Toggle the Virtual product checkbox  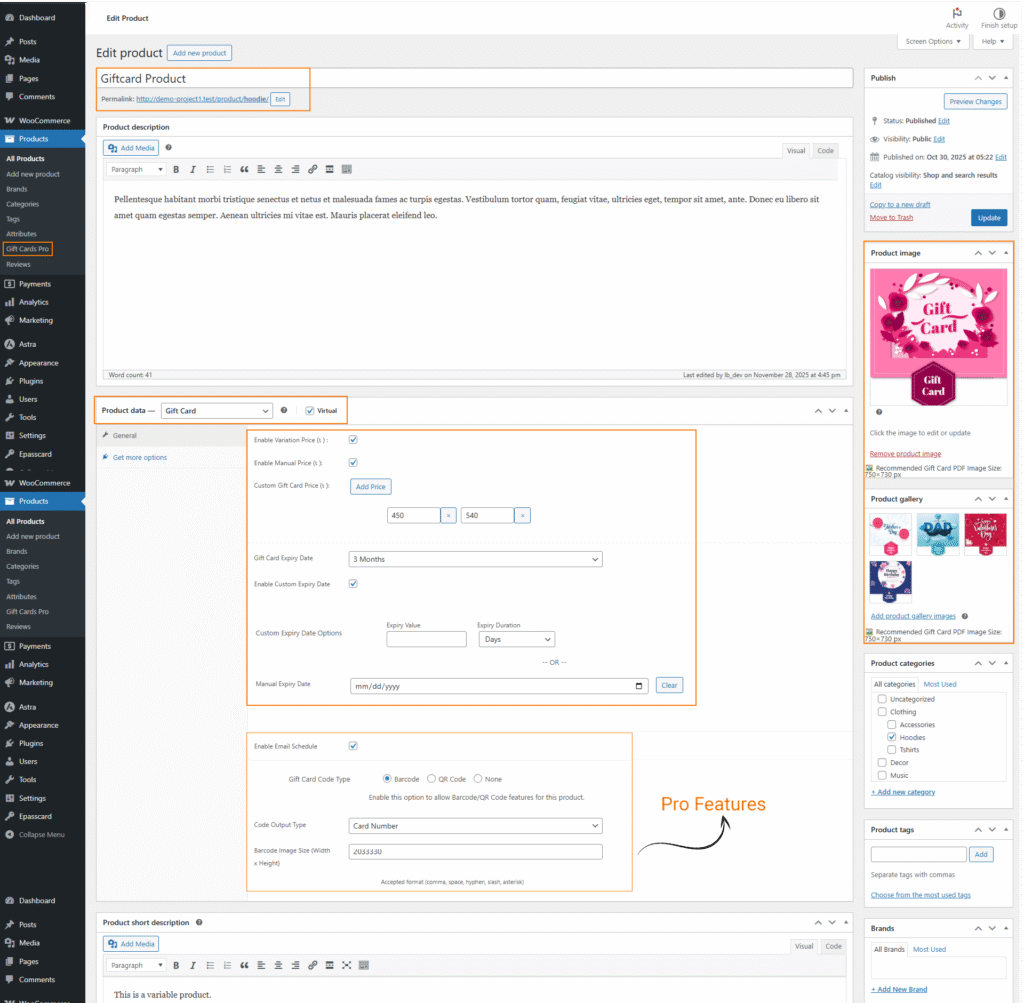[x=310, y=410]
